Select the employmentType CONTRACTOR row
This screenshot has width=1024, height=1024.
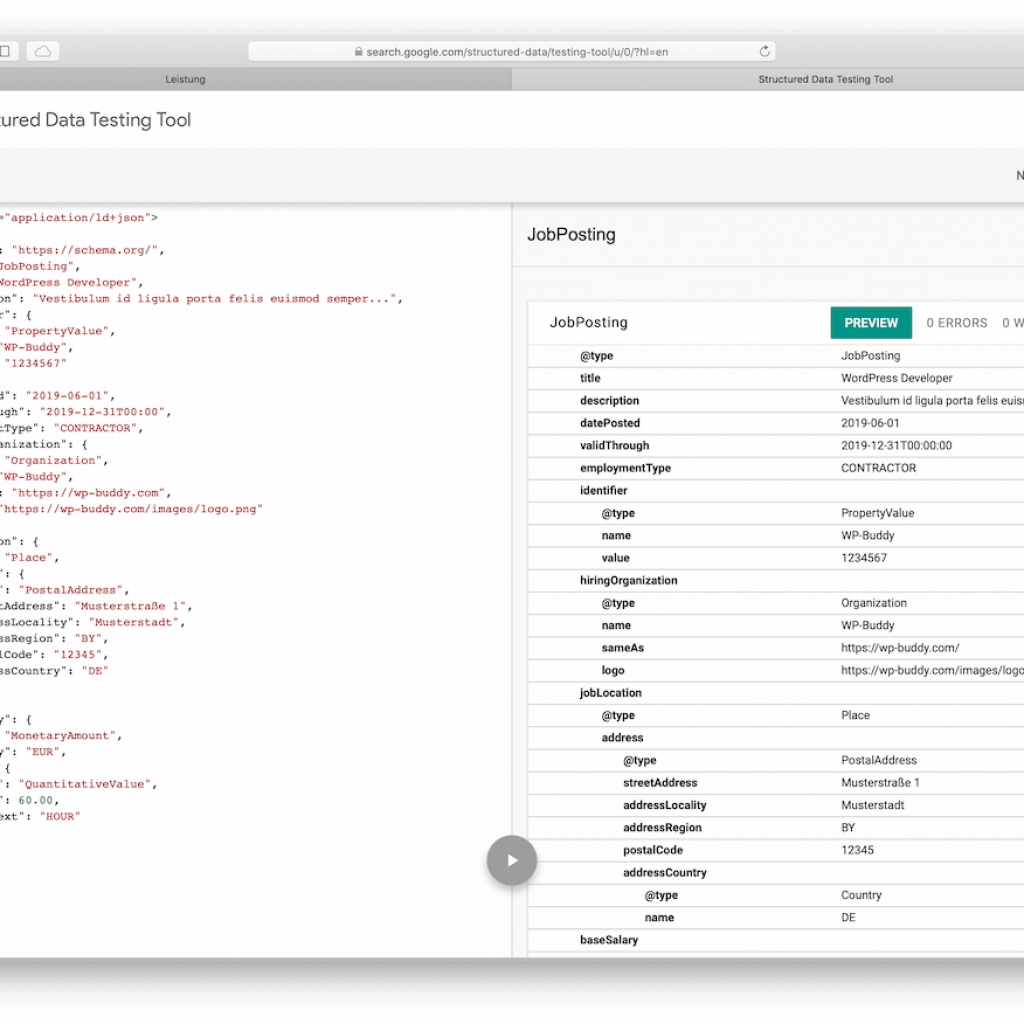point(776,468)
